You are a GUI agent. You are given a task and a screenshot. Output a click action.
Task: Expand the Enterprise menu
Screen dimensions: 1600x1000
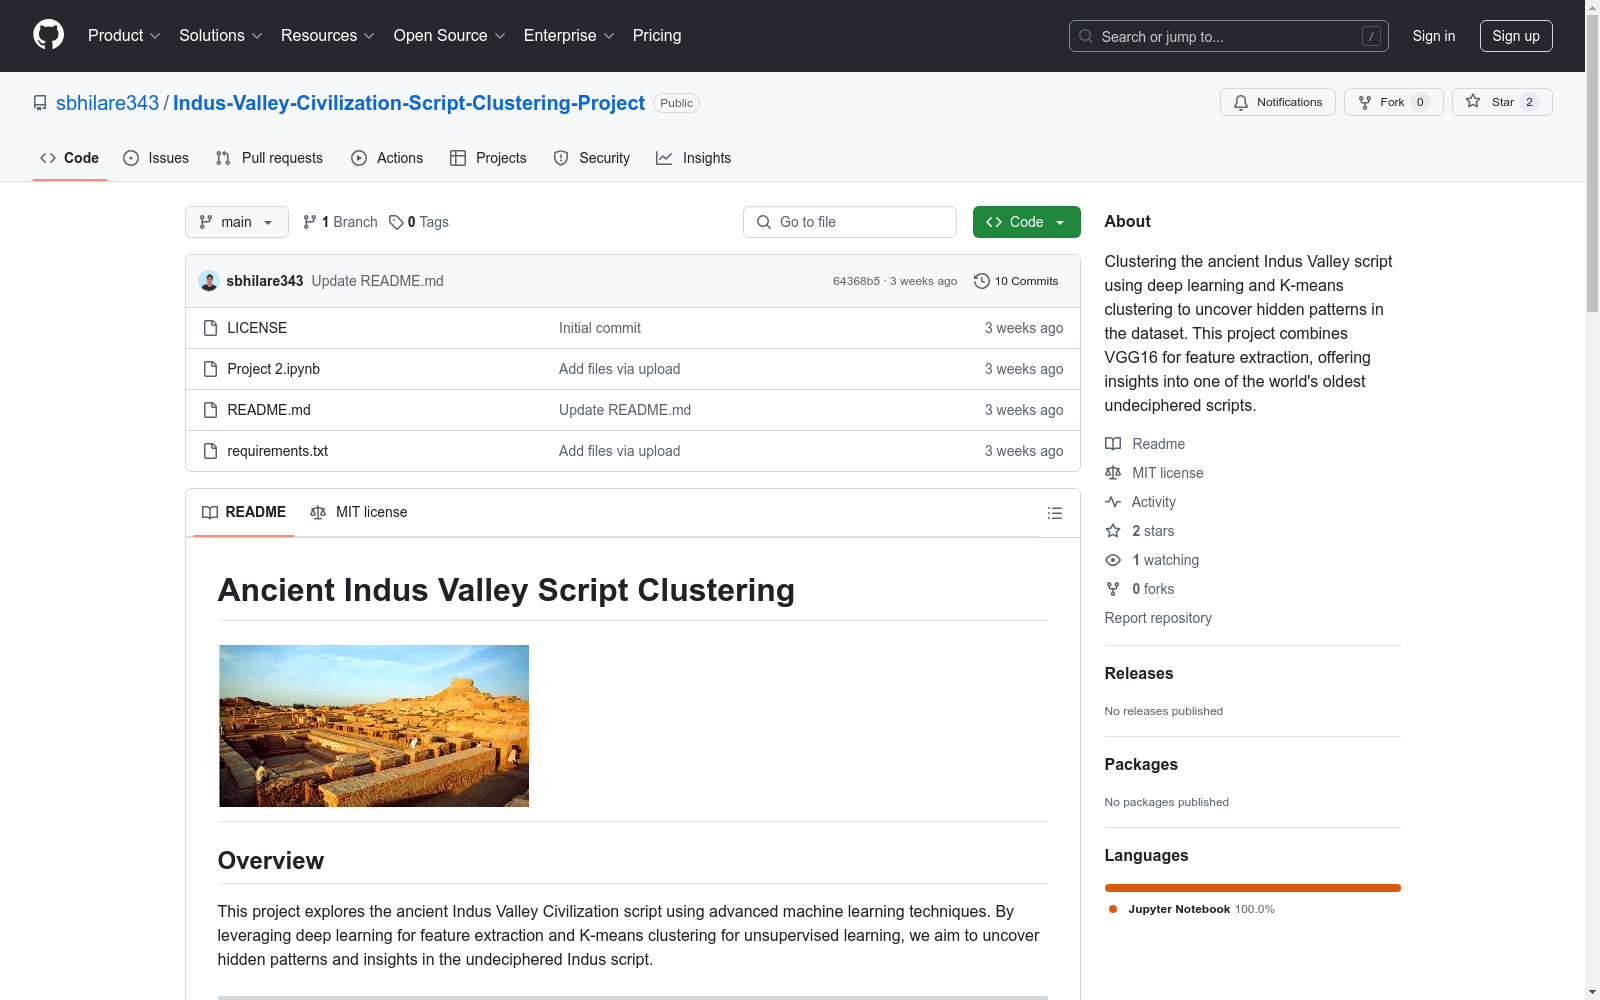click(569, 36)
